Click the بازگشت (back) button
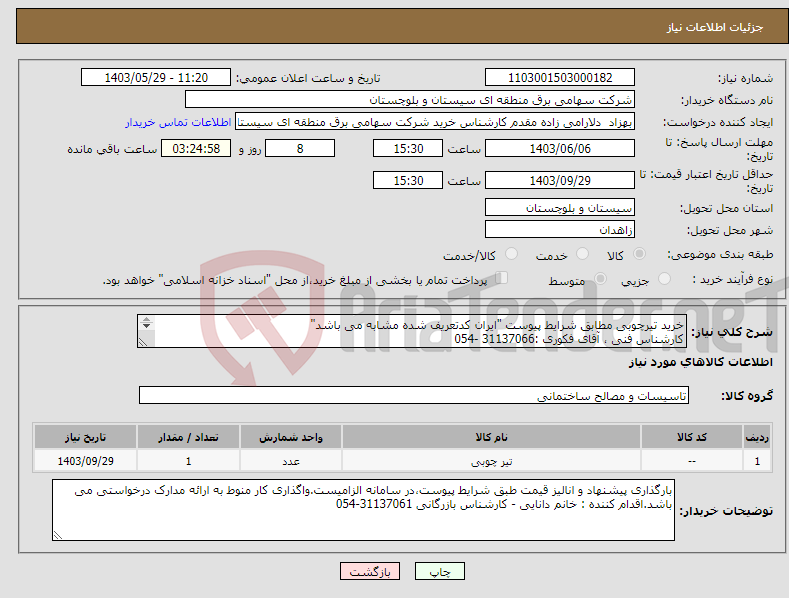Image resolution: width=789 pixels, height=598 pixels. [x=370, y=571]
